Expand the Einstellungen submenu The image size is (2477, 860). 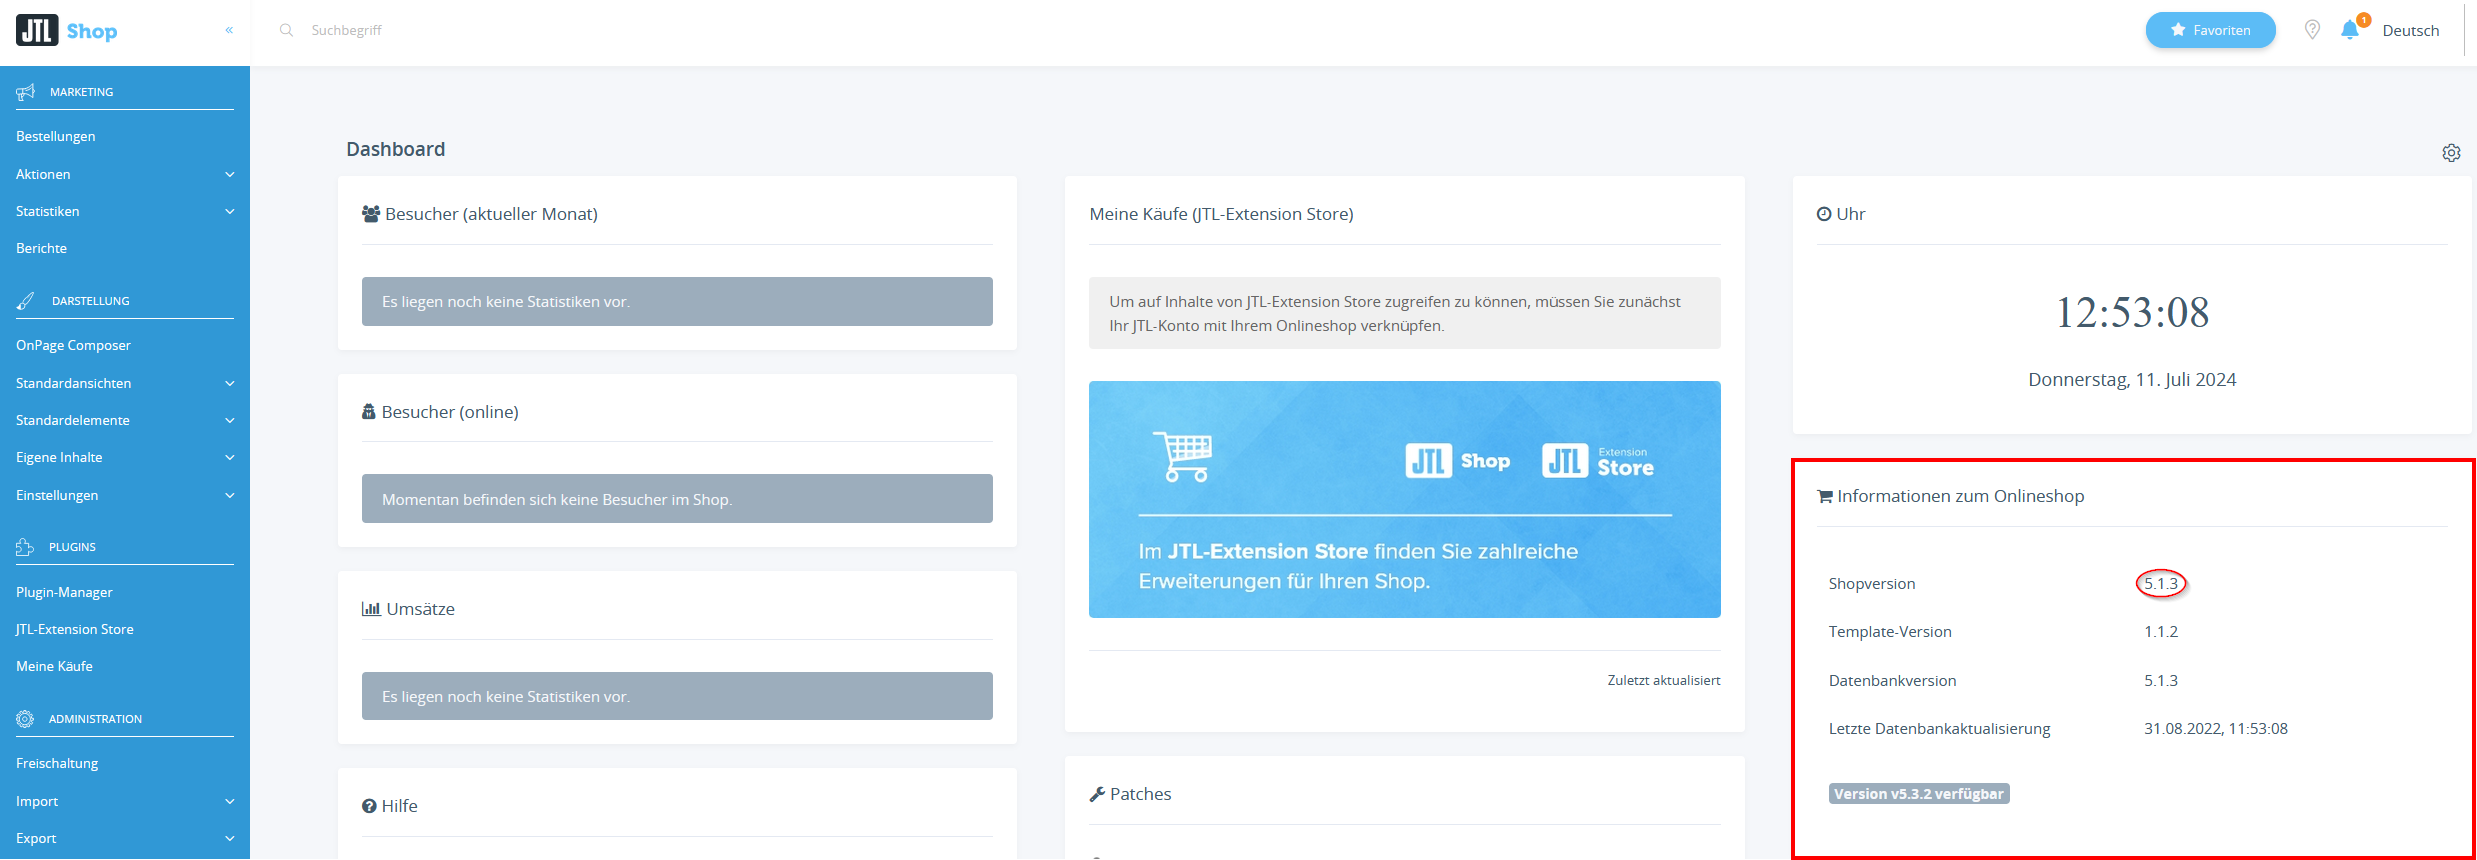pyautogui.click(x=229, y=495)
